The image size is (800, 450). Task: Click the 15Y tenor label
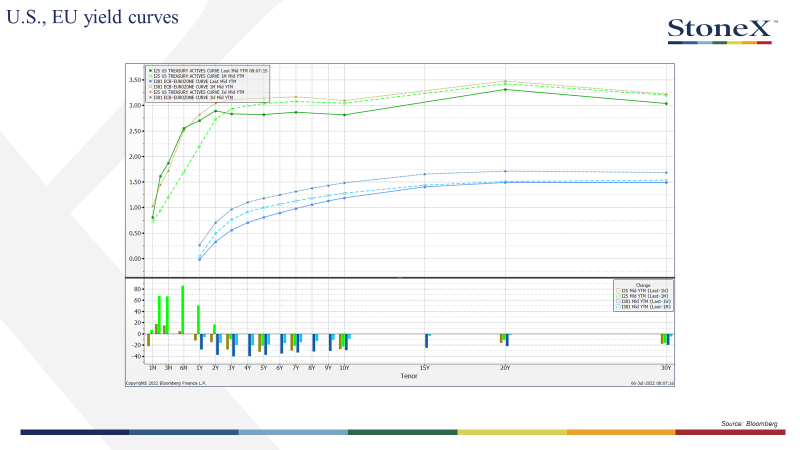[x=424, y=368]
